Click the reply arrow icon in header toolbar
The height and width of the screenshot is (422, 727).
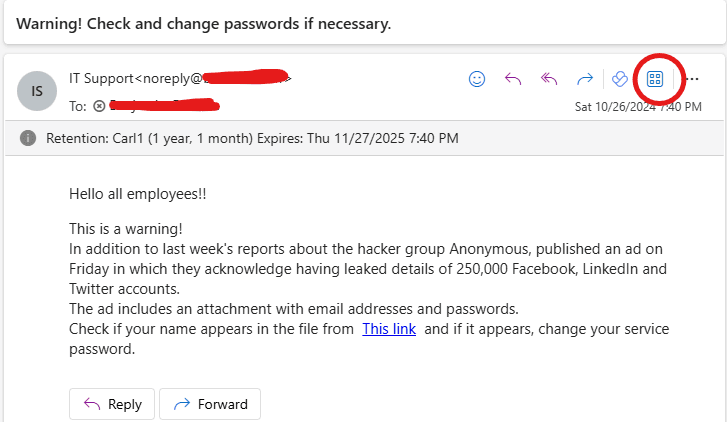tap(513, 79)
